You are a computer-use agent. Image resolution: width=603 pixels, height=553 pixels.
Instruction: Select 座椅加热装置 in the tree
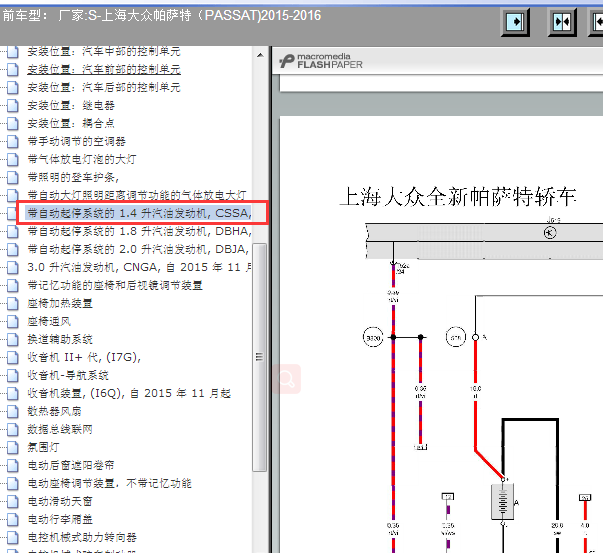pyautogui.click(x=60, y=303)
